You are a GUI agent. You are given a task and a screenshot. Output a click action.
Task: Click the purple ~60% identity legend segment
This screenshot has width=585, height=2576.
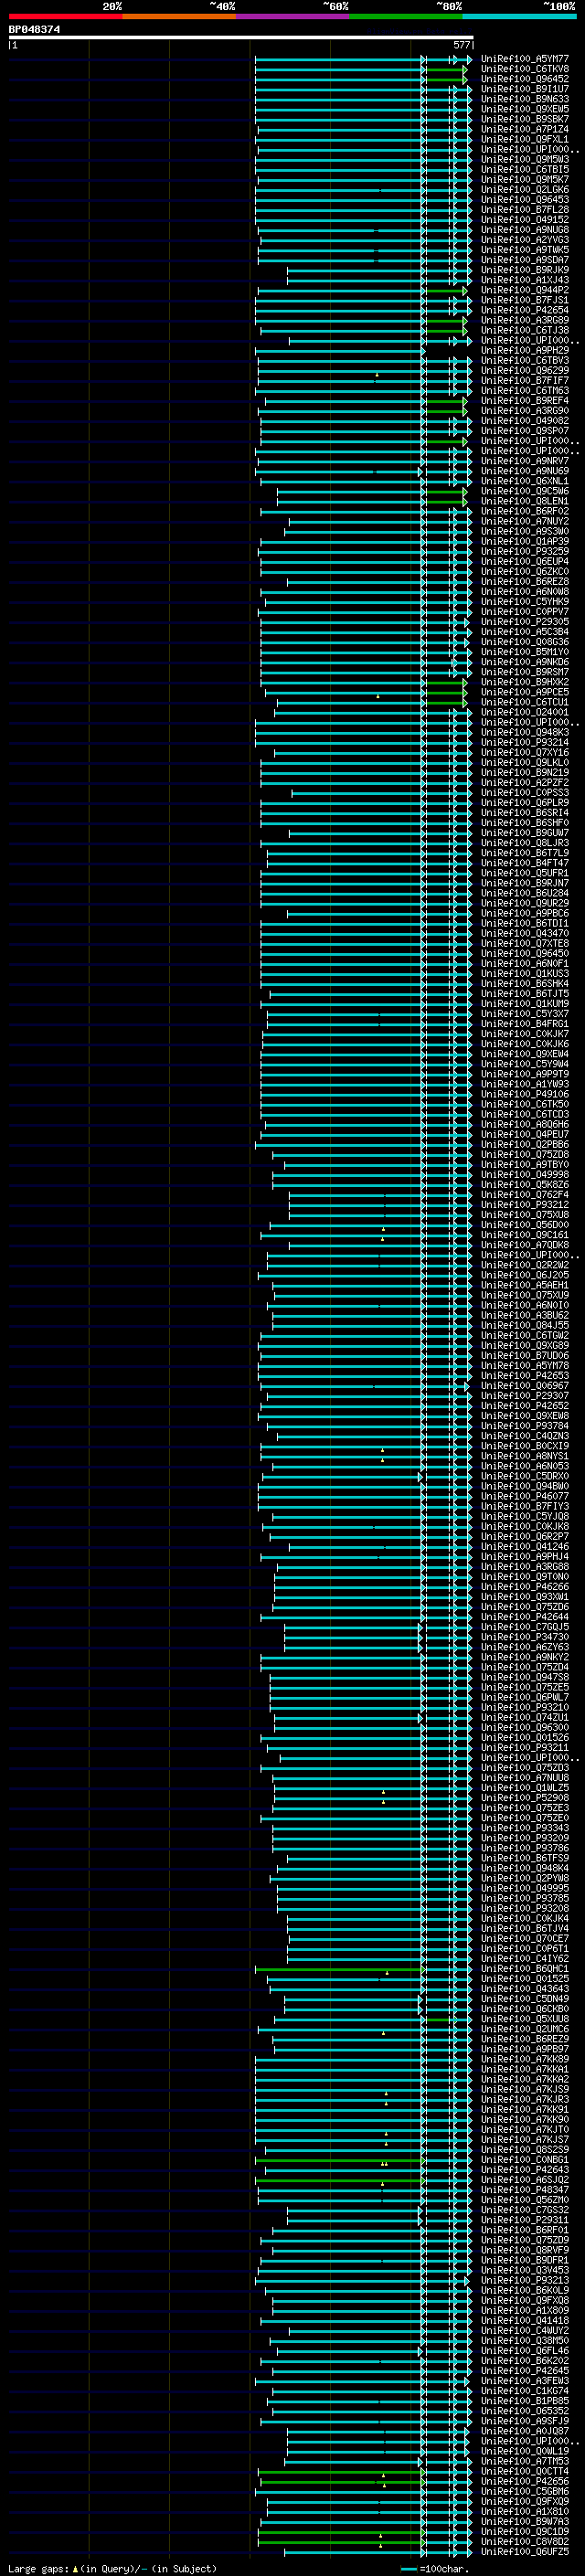[x=293, y=16]
